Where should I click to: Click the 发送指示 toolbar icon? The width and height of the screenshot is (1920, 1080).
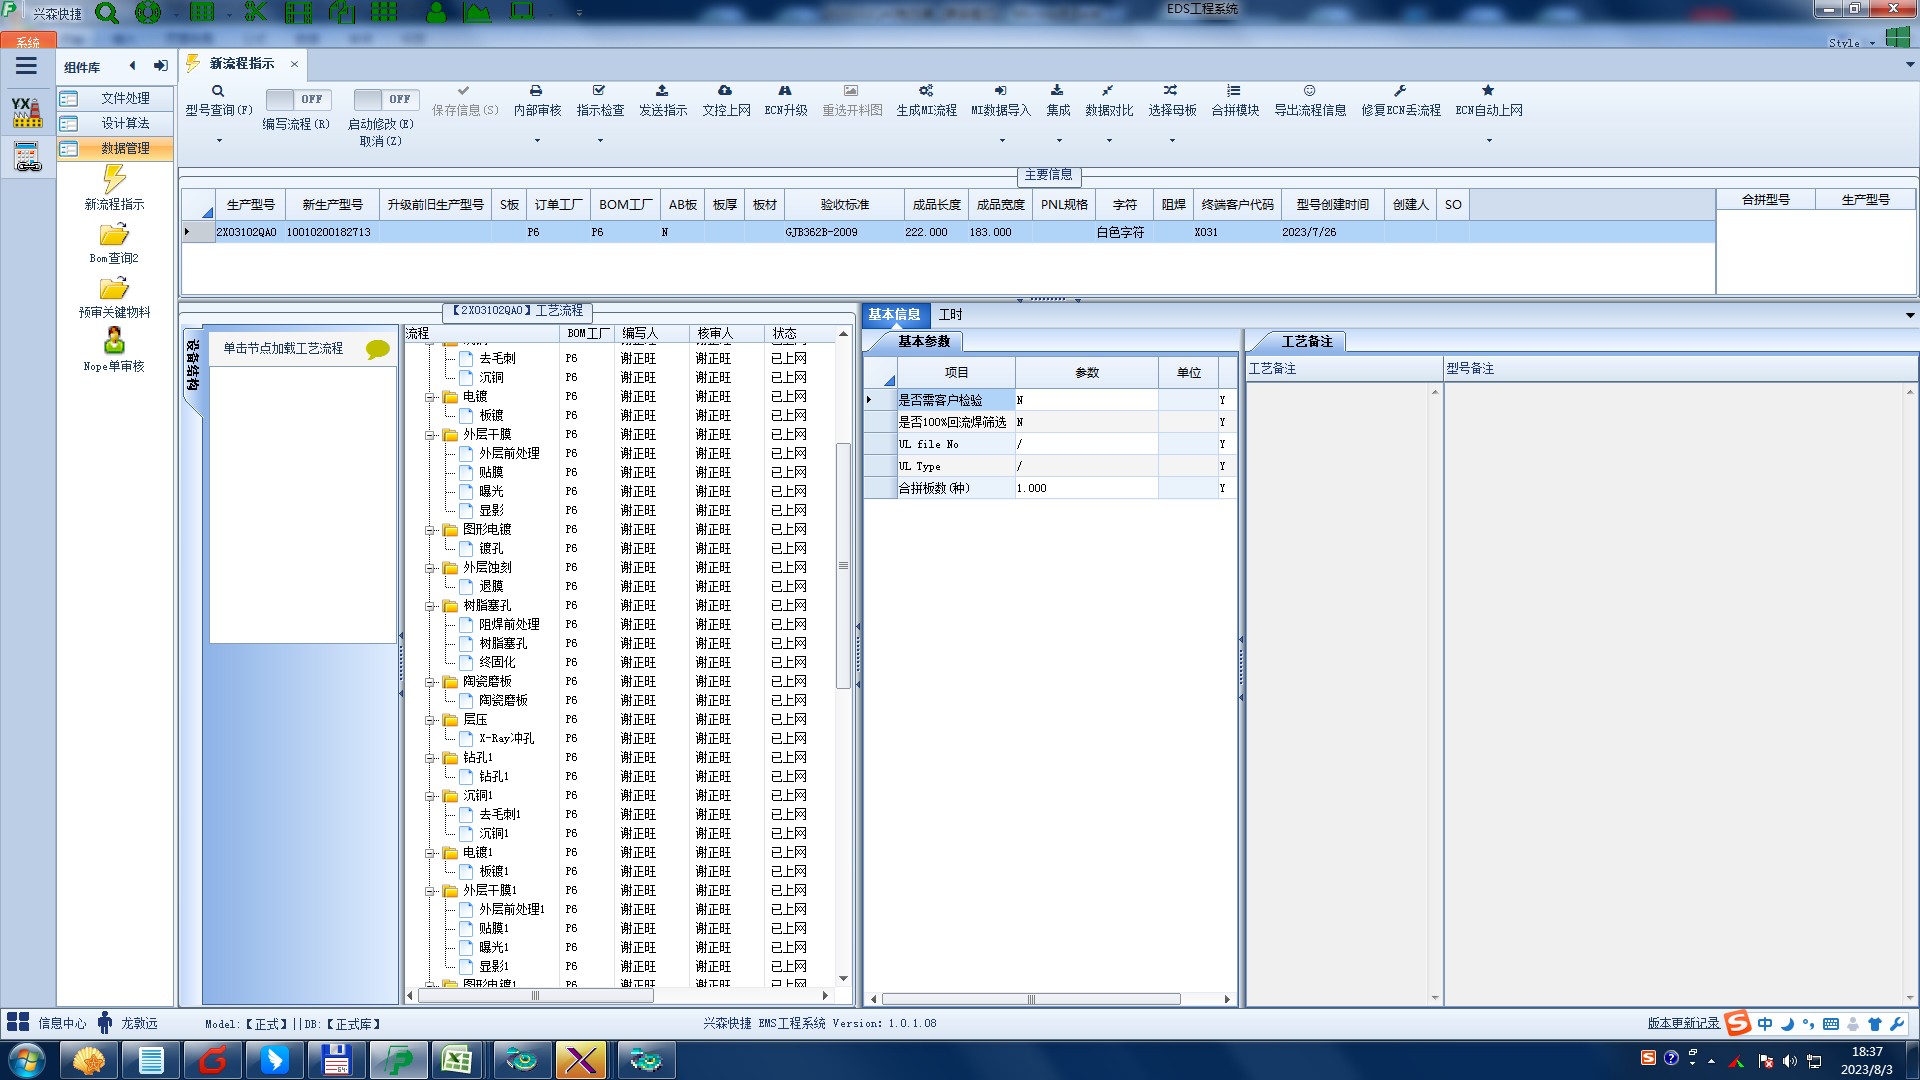pyautogui.click(x=662, y=91)
